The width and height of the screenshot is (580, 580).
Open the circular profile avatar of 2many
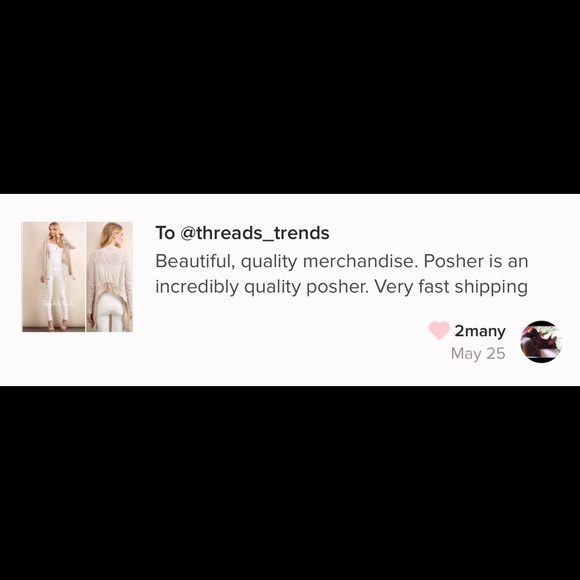coord(541,341)
